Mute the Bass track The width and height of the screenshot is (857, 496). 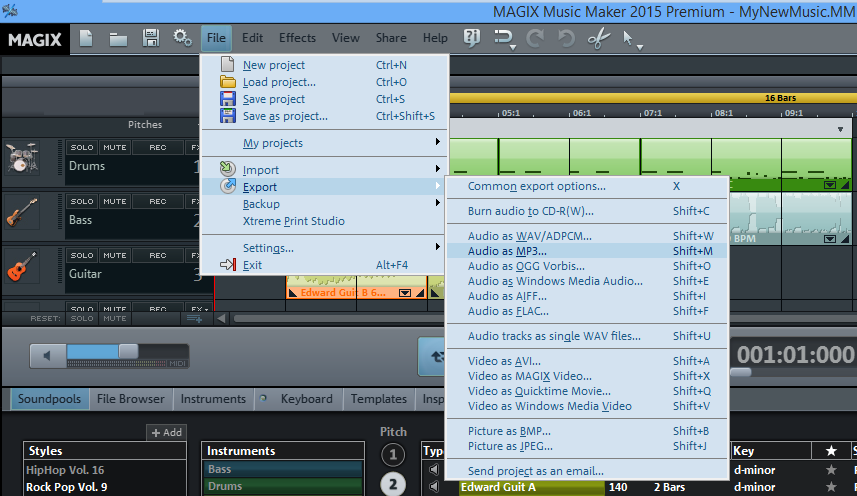(115, 202)
